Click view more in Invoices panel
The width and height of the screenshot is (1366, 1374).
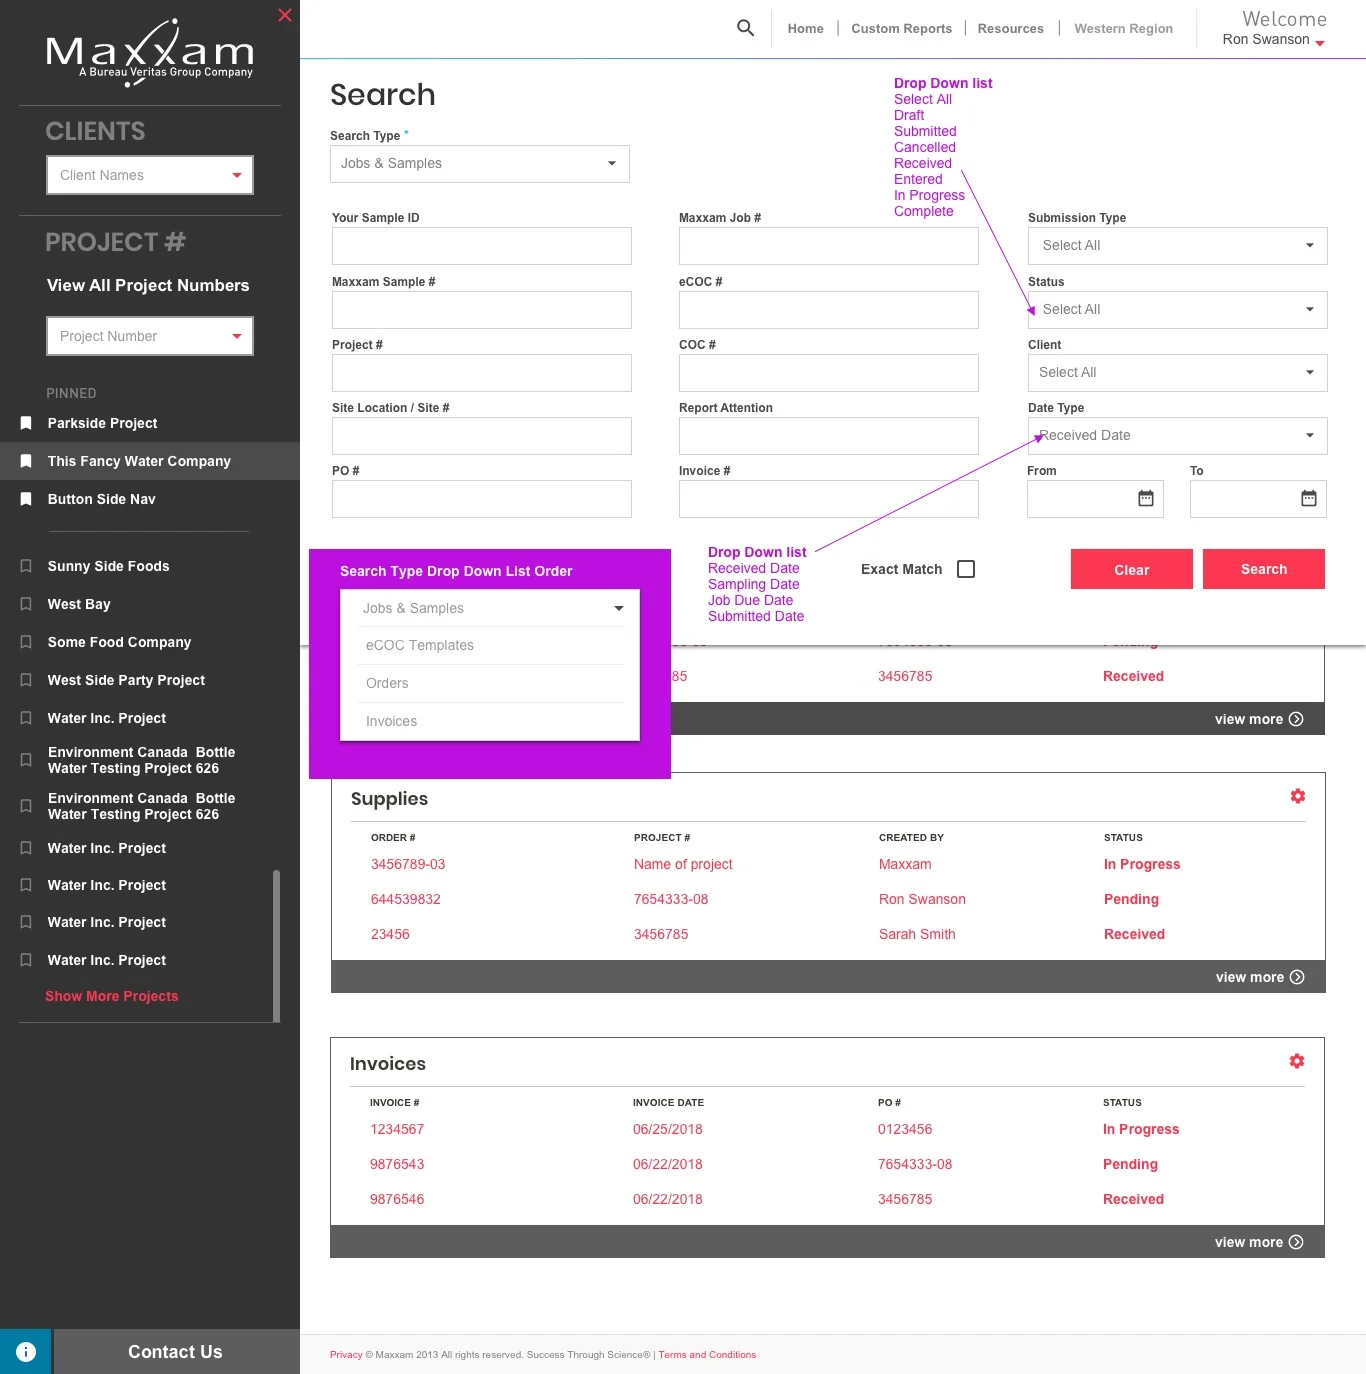point(1259,1242)
